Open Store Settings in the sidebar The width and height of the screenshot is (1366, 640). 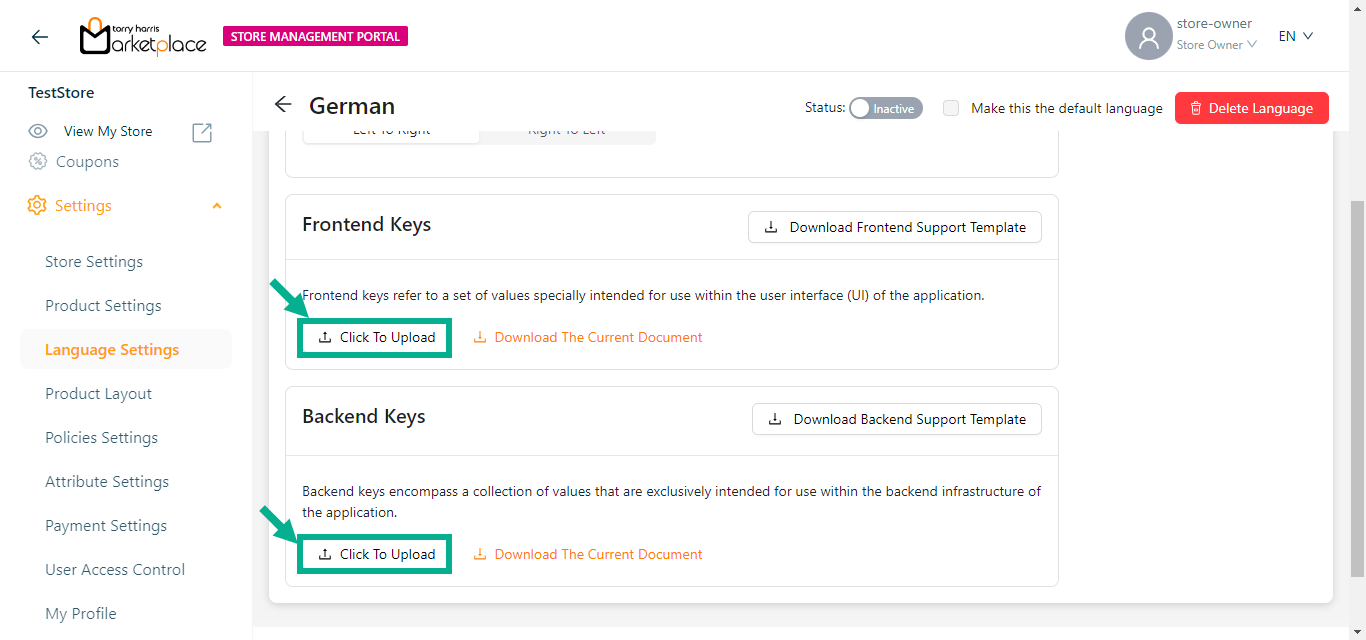94,262
